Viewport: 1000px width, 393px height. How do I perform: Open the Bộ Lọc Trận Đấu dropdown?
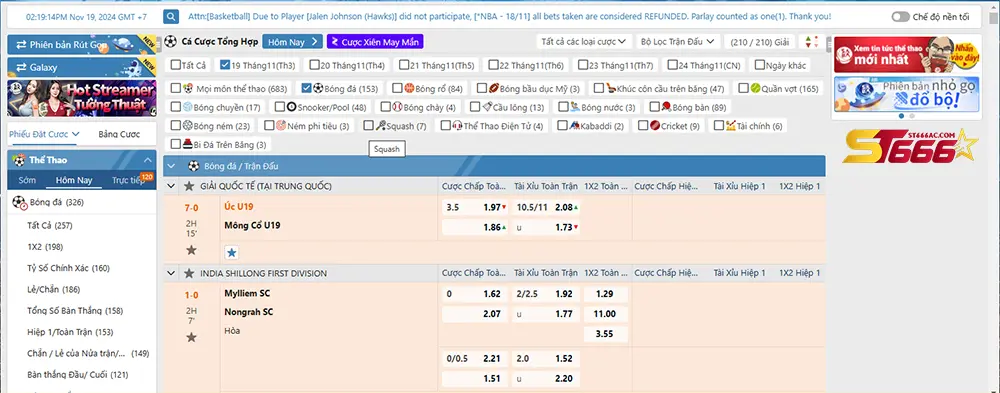coord(678,41)
